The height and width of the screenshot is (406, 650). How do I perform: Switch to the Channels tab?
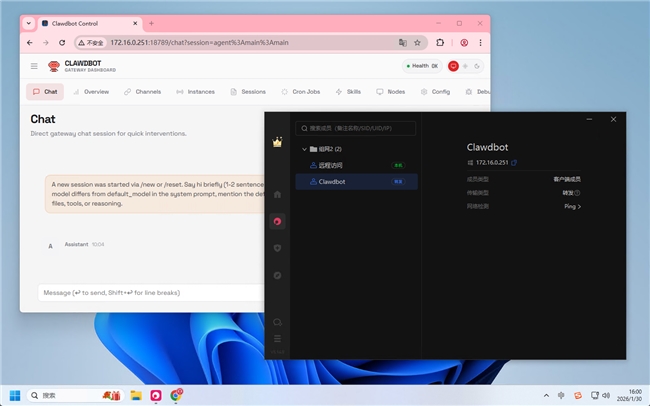point(142,92)
